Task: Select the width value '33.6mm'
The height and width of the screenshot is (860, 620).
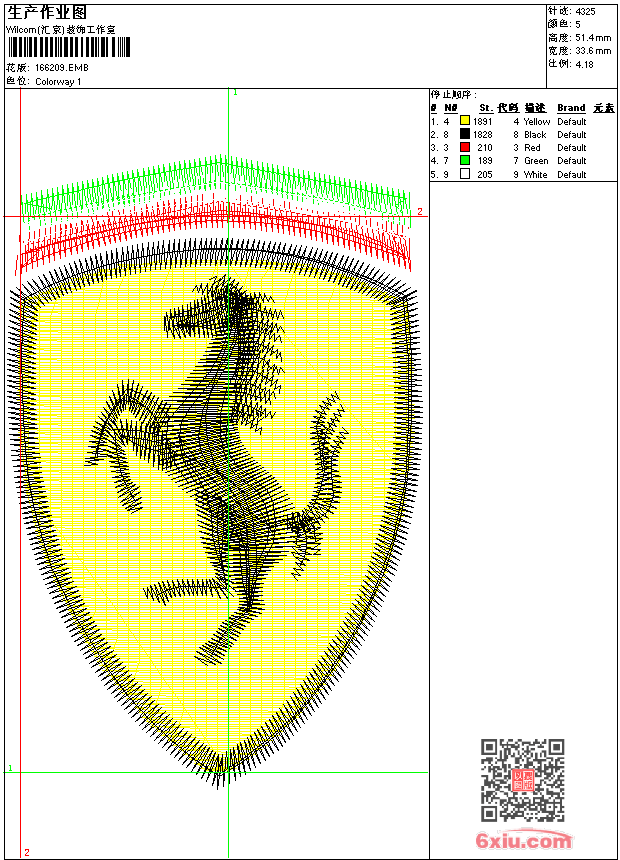Action: [x=593, y=50]
